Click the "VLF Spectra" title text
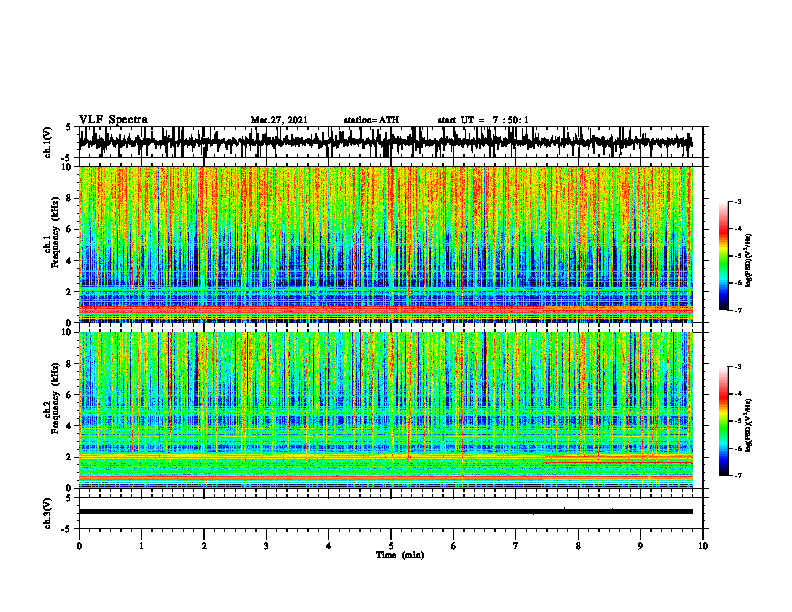 click(x=113, y=120)
